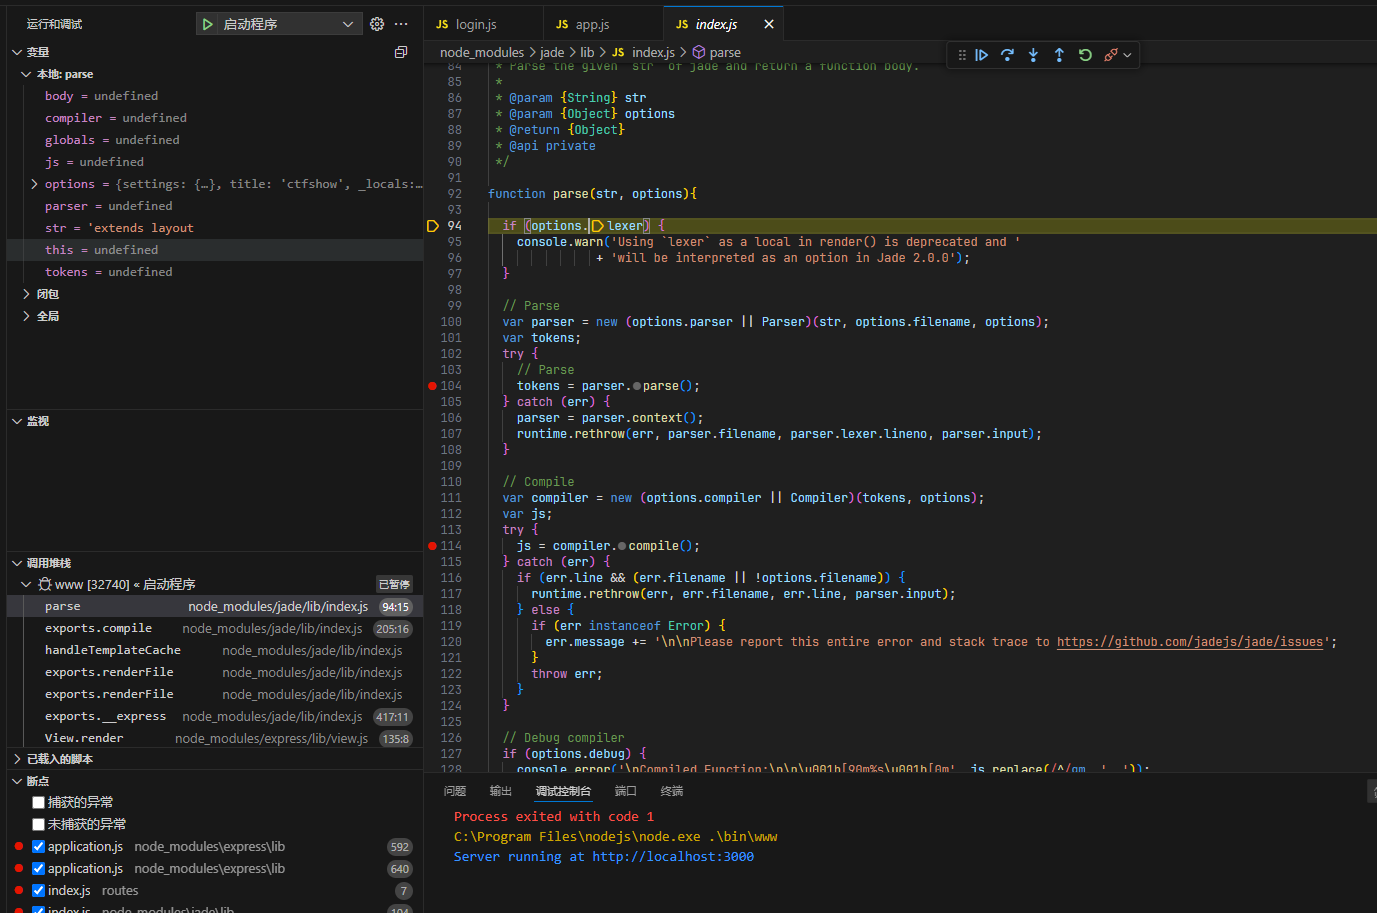Step out of the current function

1059,55
